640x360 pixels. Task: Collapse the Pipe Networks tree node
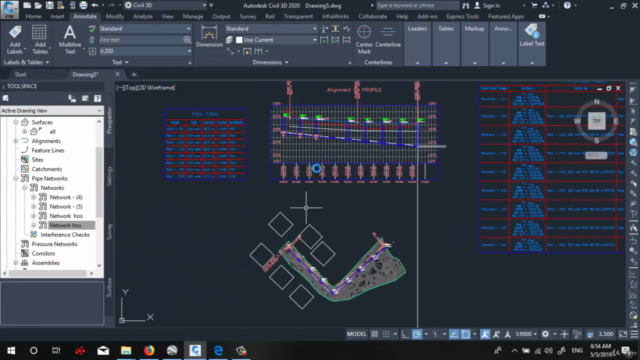[x=16, y=178]
